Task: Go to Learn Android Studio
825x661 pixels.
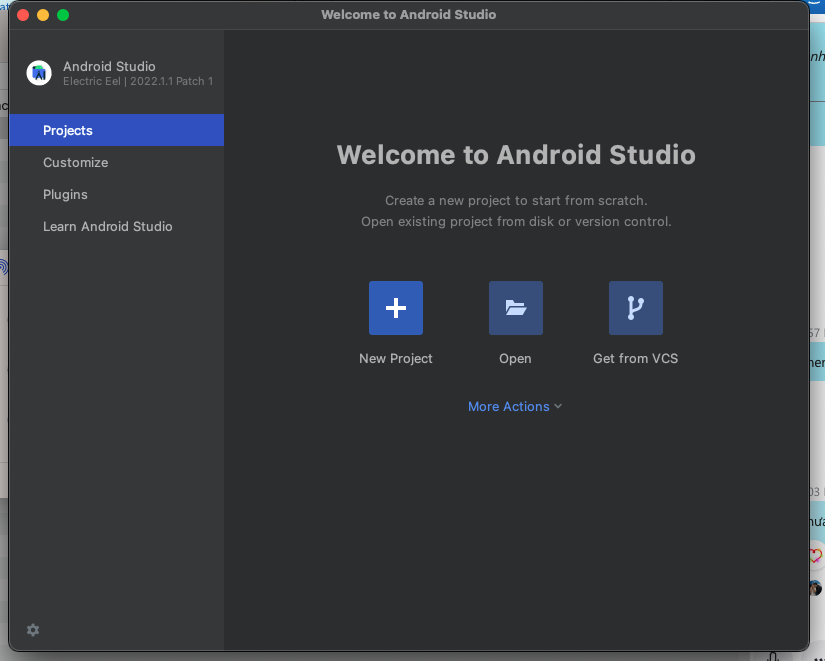Action: pyautogui.click(x=107, y=226)
